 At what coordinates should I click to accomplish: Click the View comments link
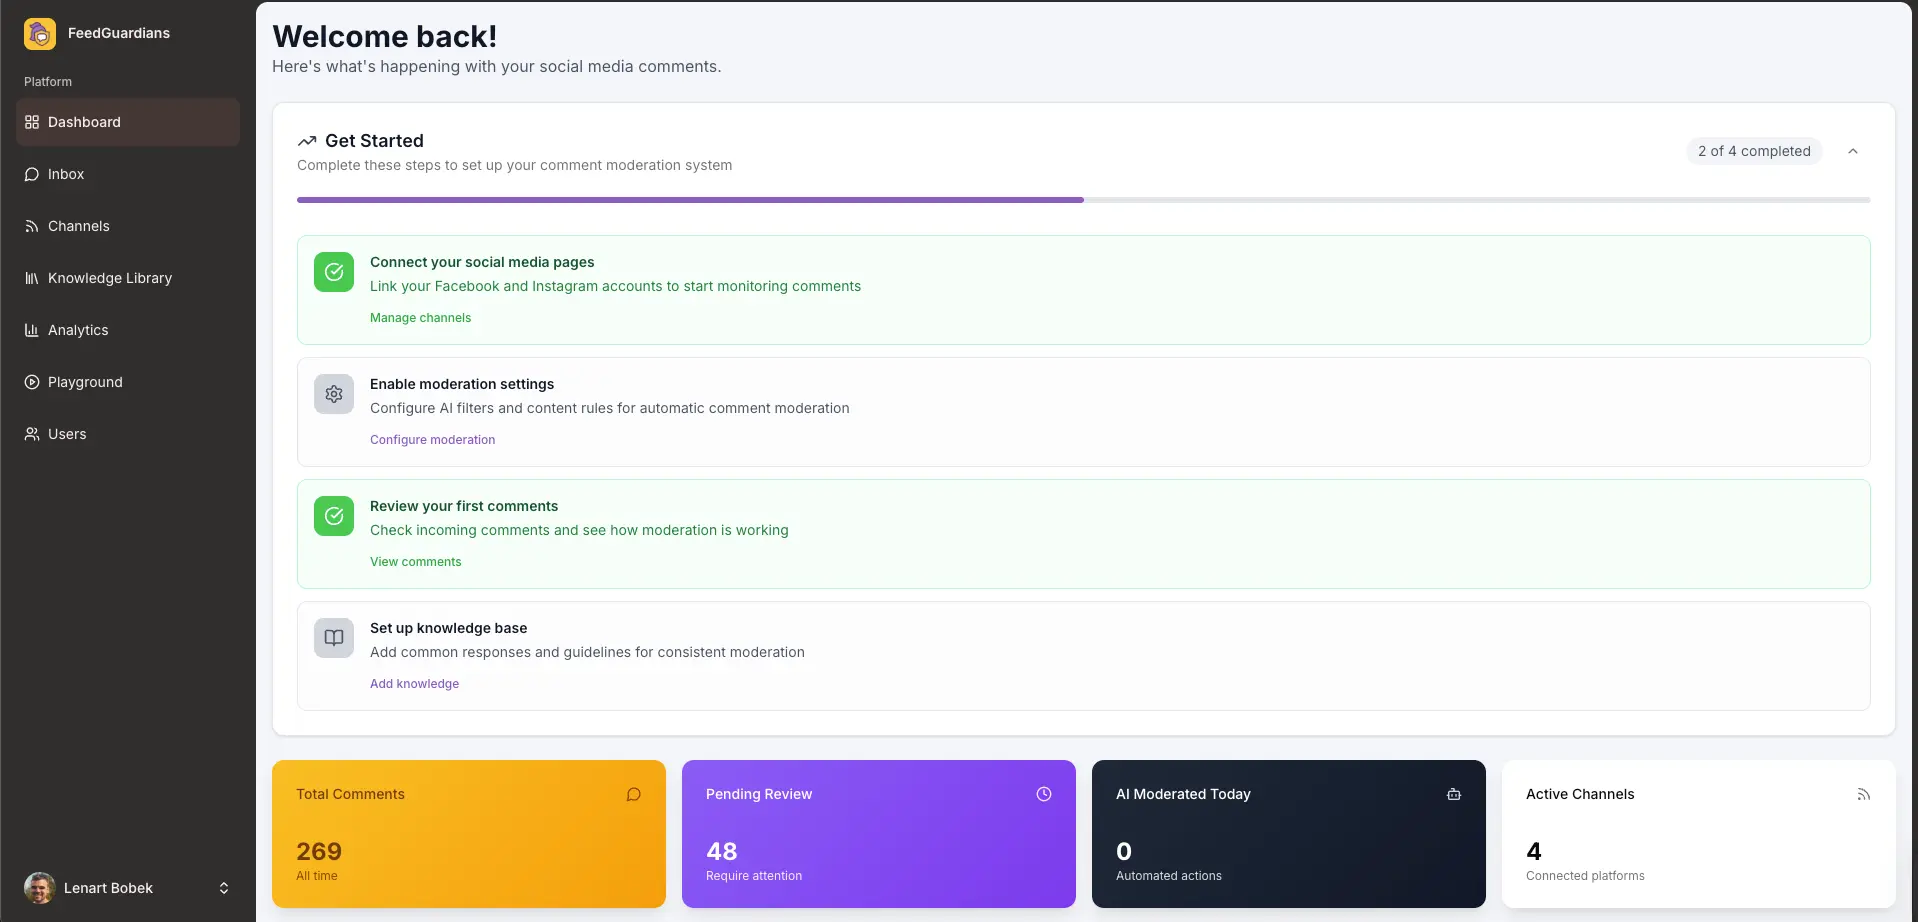(415, 562)
